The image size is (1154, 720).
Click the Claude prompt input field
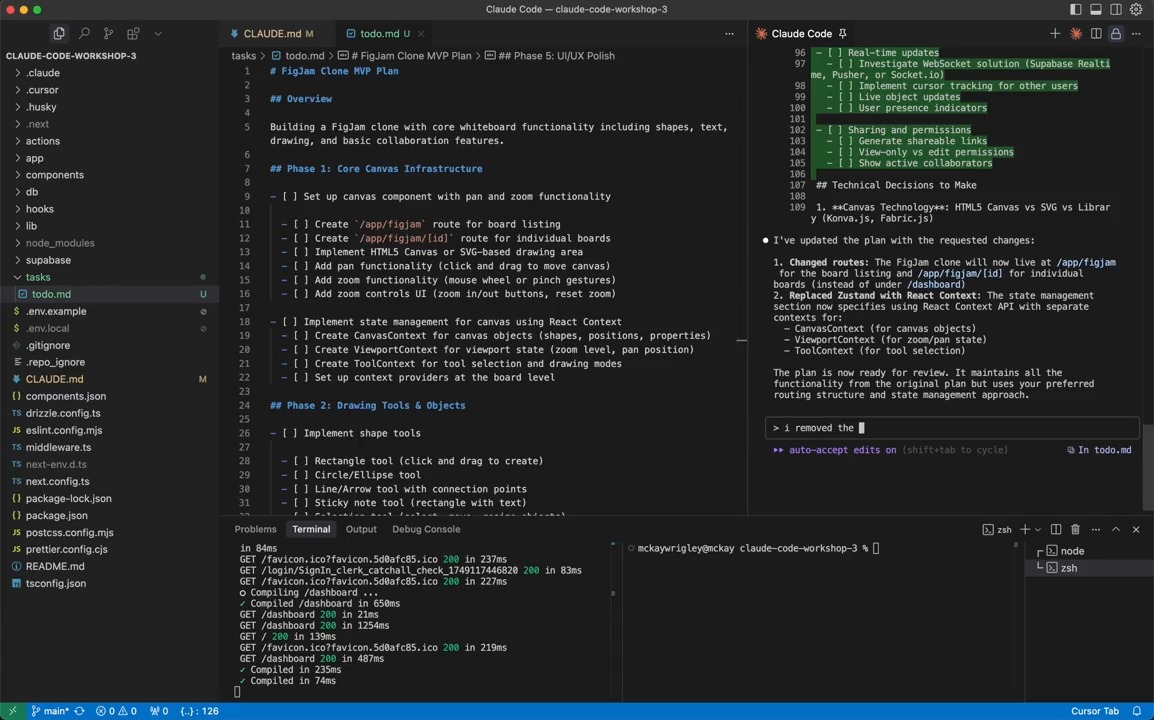click(952, 428)
